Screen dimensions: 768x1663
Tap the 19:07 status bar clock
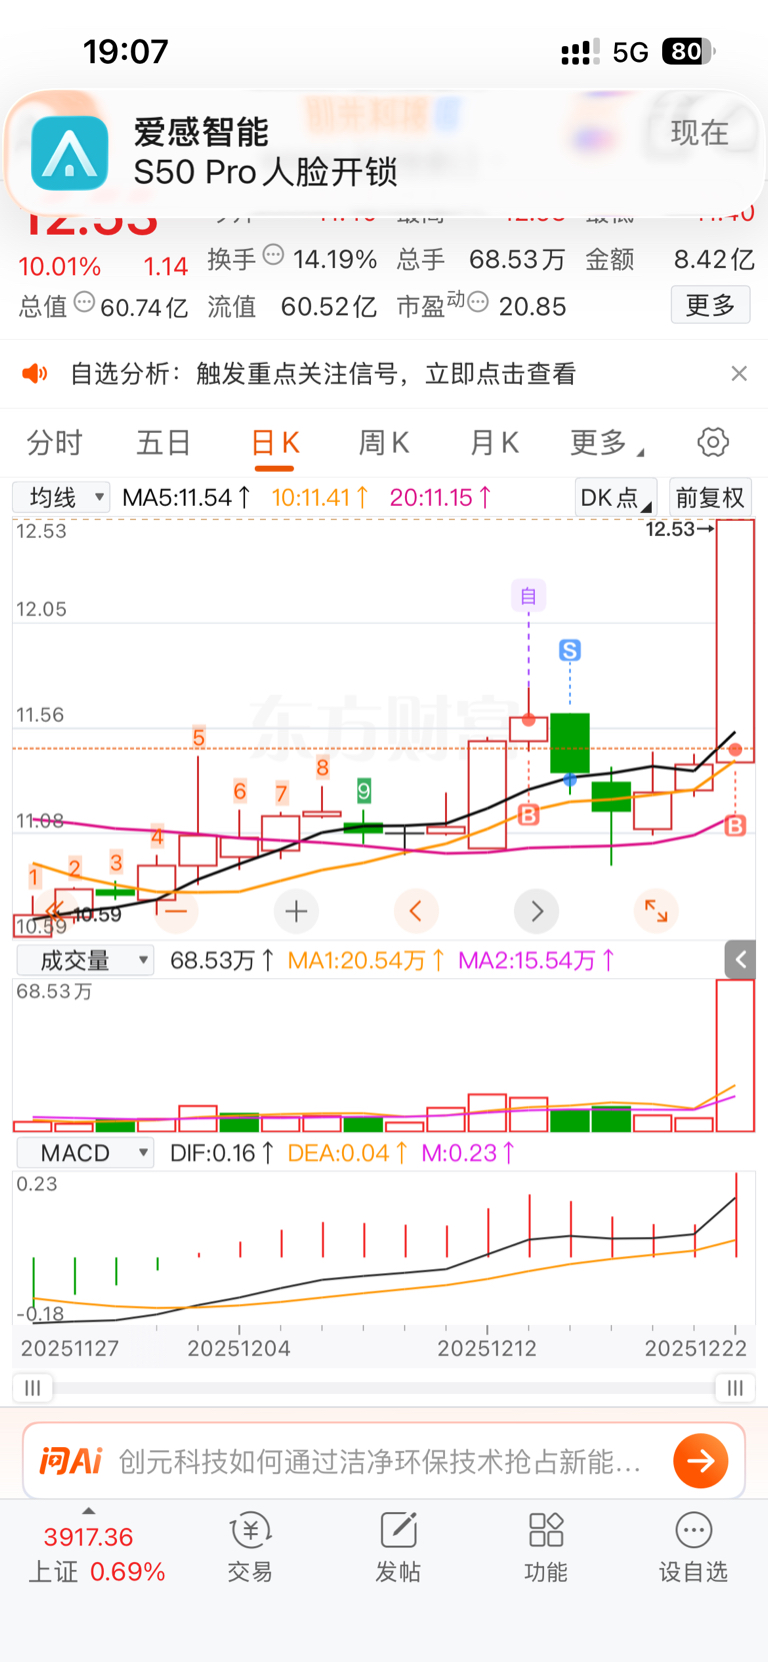125,51
